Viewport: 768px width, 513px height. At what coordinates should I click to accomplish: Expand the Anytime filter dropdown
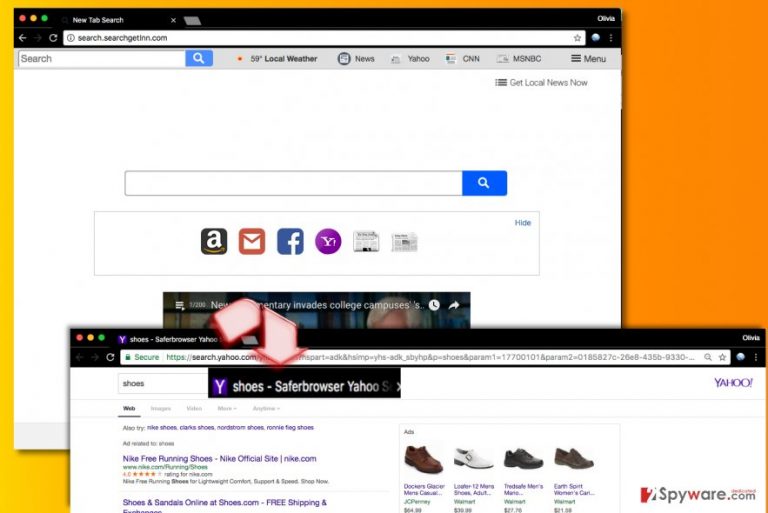pos(266,408)
